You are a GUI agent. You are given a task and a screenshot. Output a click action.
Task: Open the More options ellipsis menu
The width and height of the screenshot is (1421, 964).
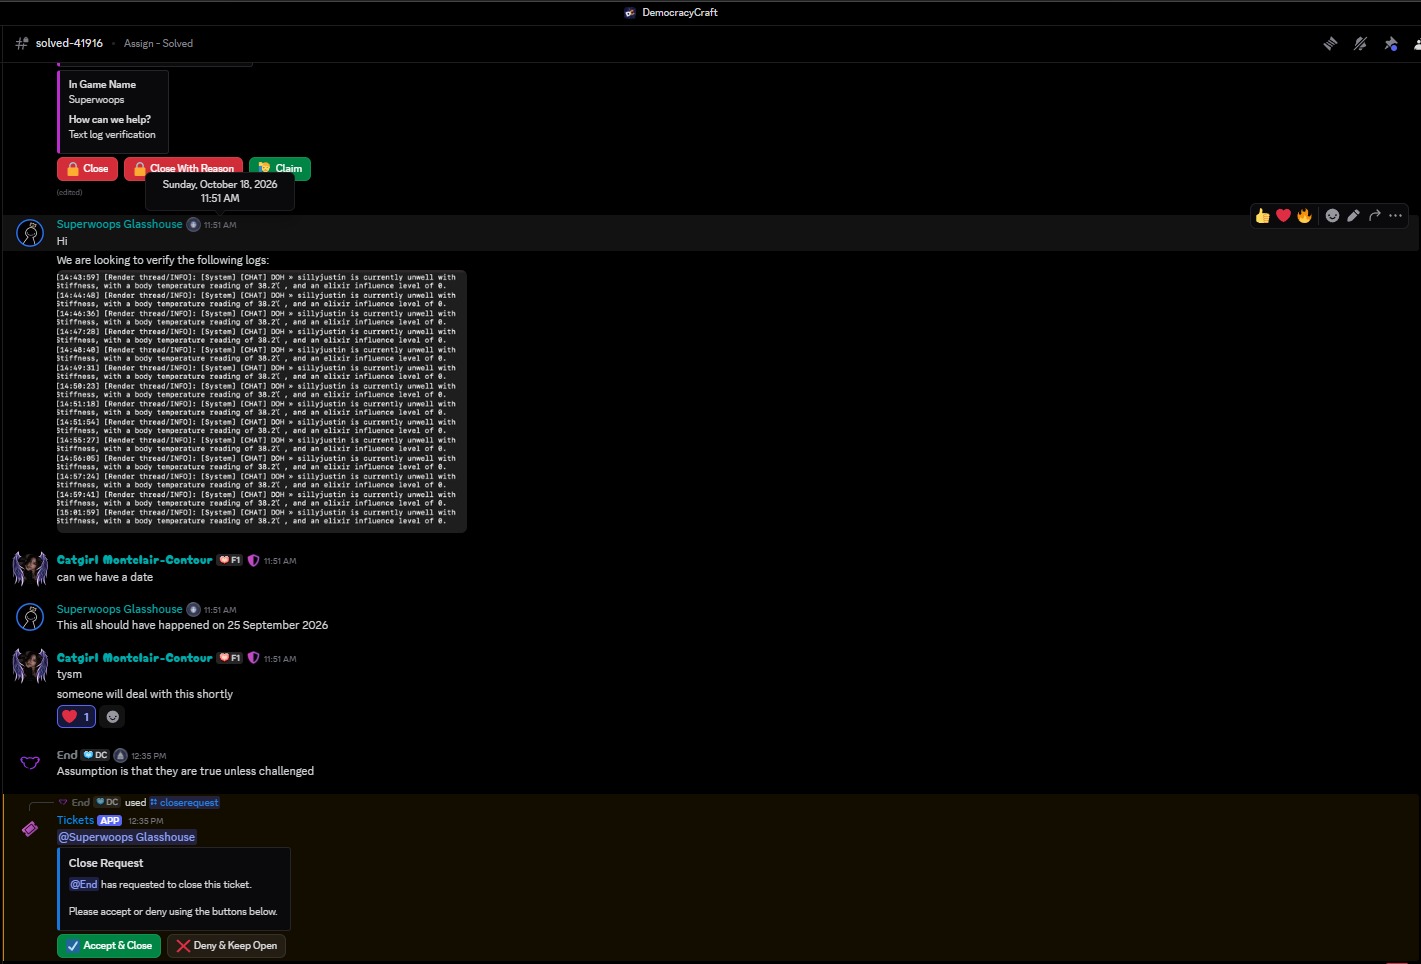click(x=1396, y=215)
